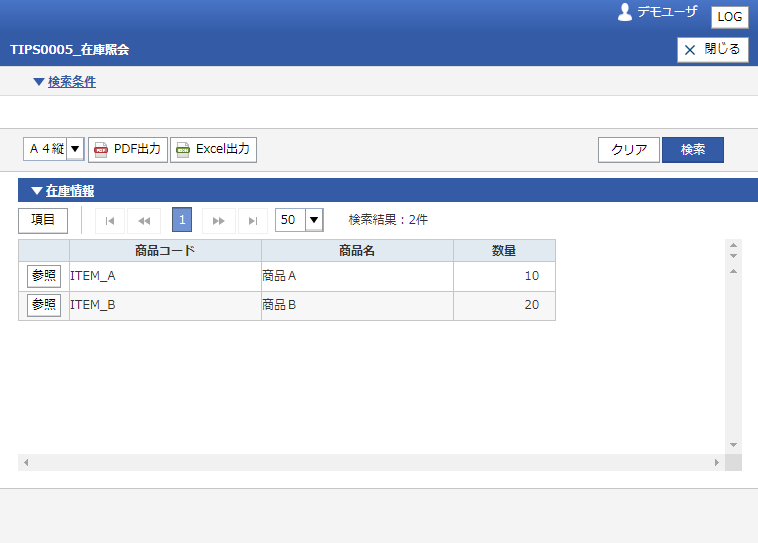Click the デモユーザ user icon
Viewport: 758px width, 543px height.
point(625,12)
